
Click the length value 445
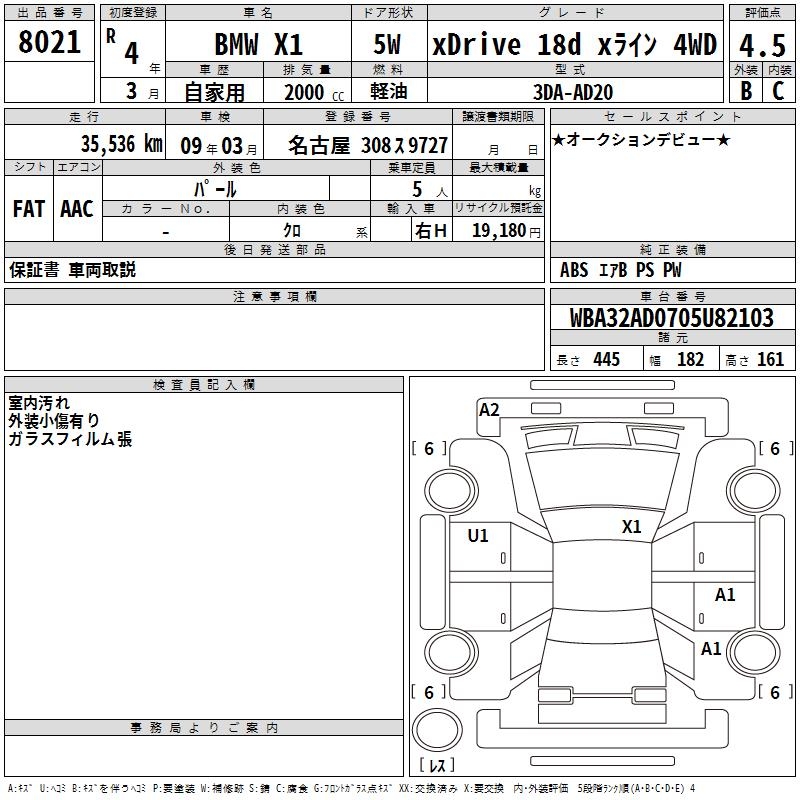pyautogui.click(x=606, y=359)
